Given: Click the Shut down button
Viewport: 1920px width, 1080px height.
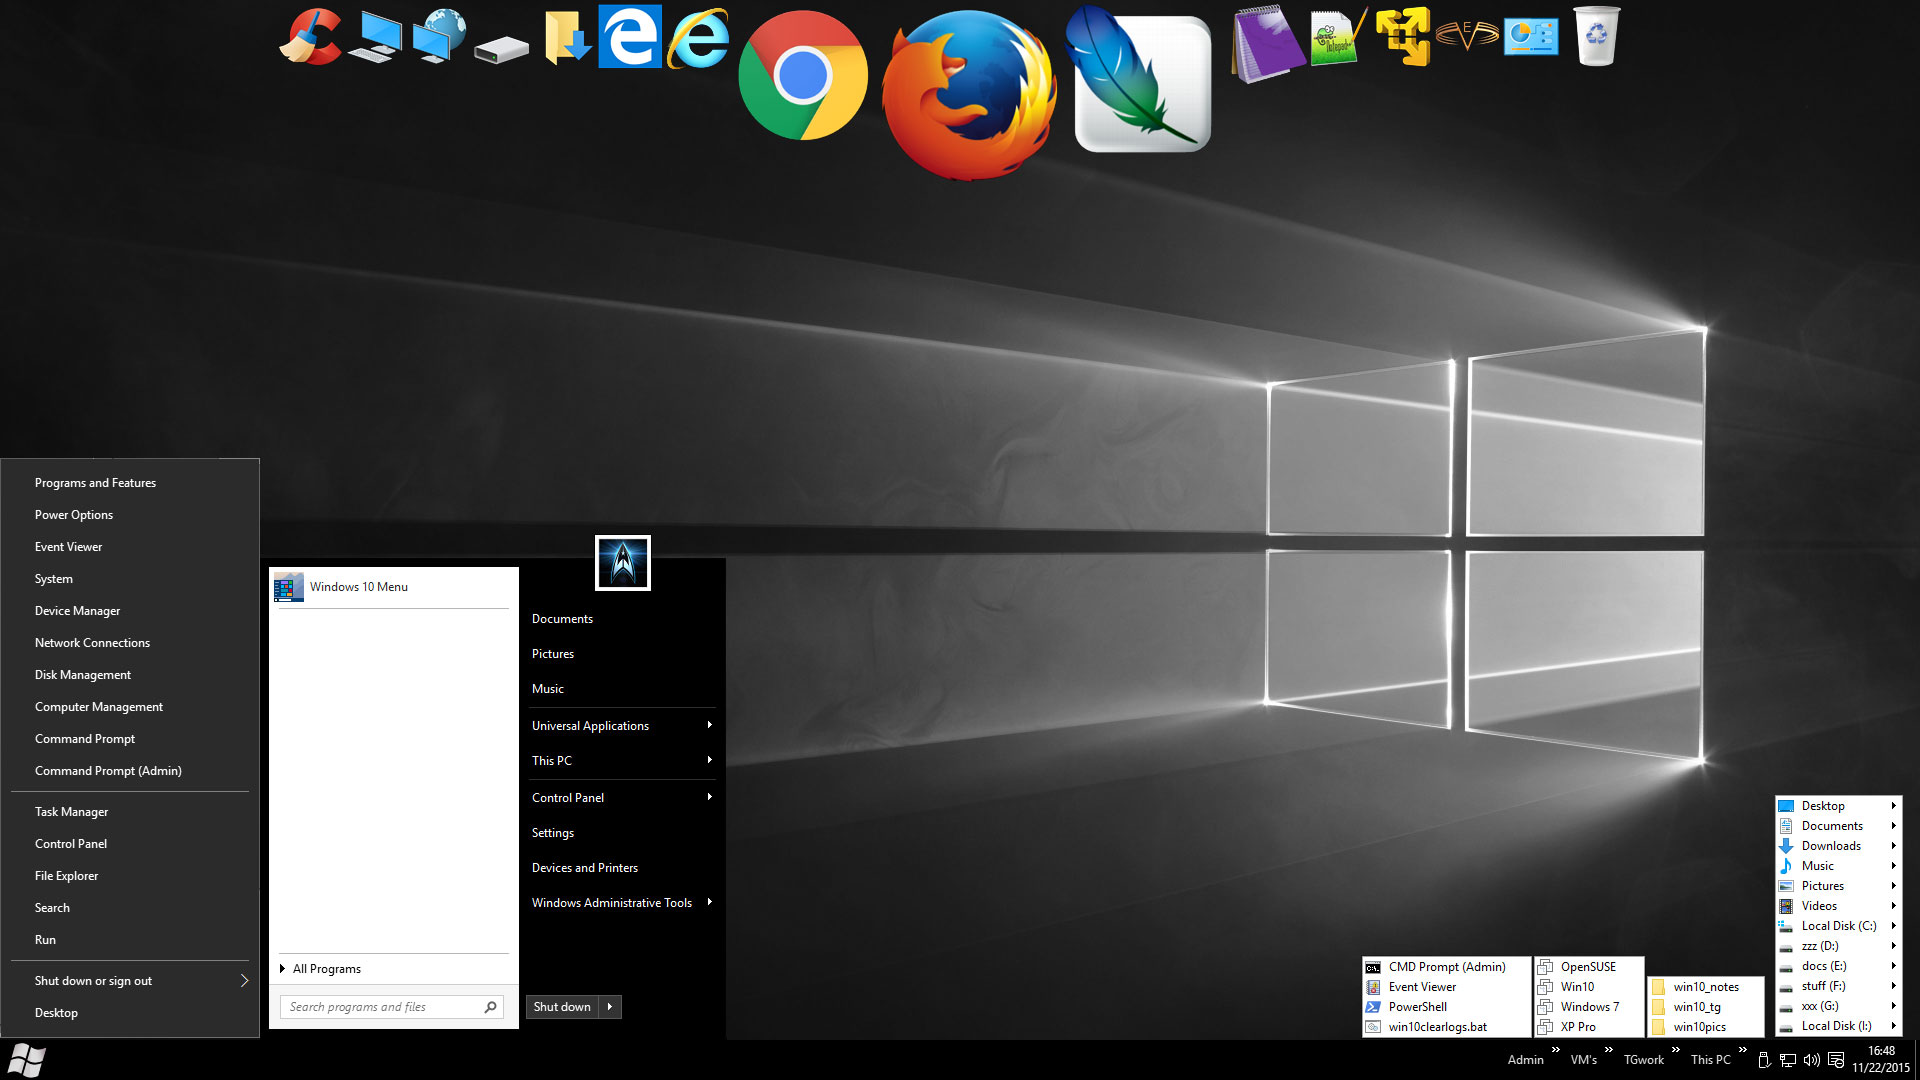Looking at the screenshot, I should (562, 1007).
